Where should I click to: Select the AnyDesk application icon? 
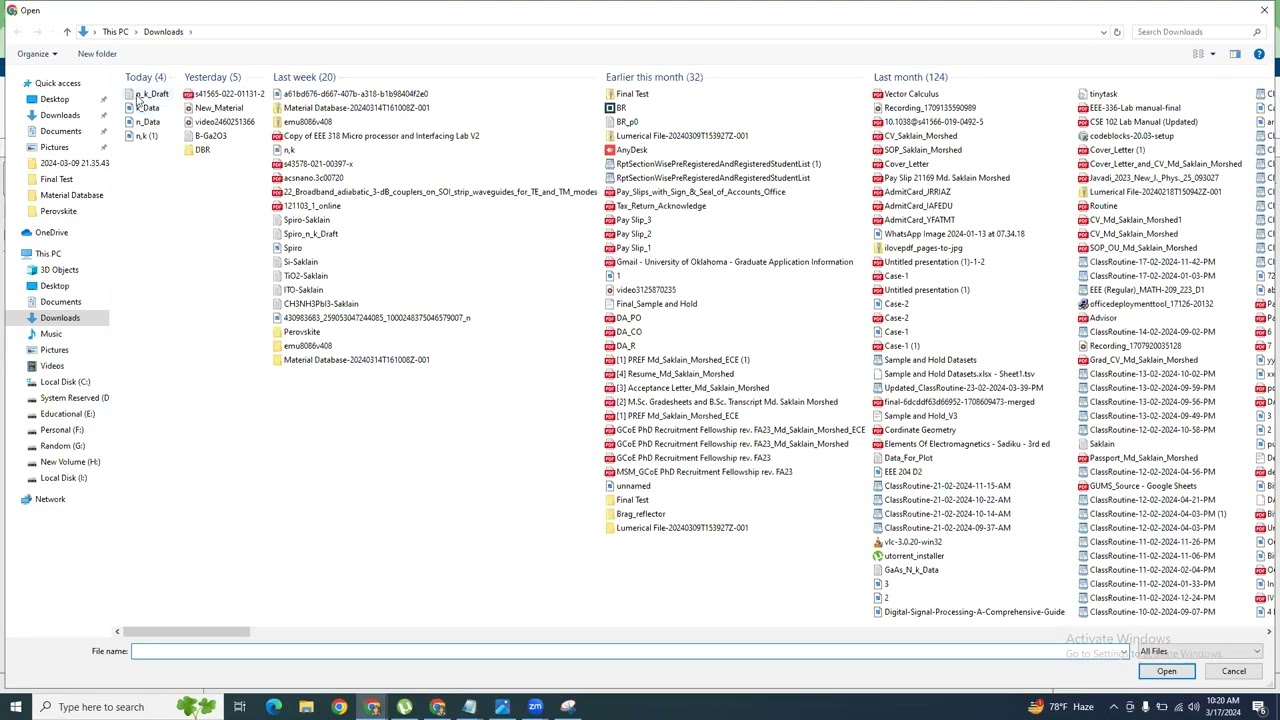tap(610, 150)
